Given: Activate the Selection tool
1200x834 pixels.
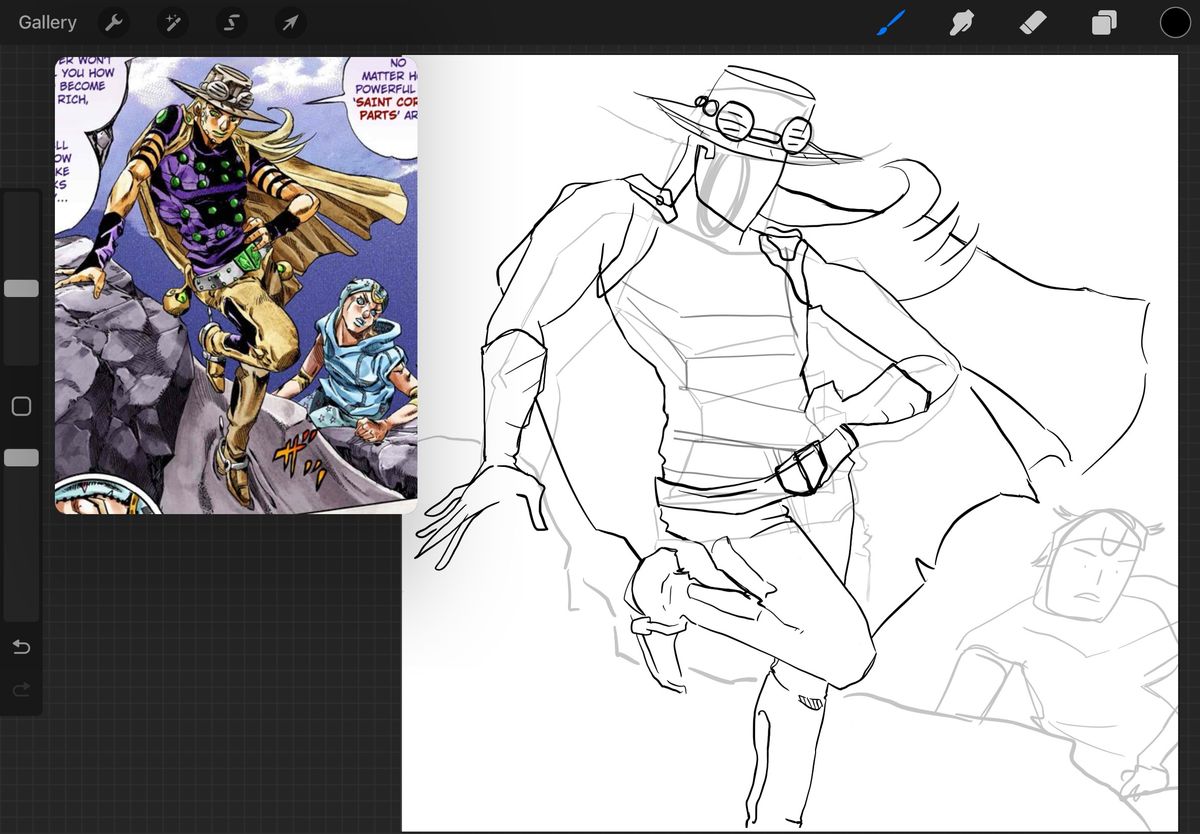Looking at the screenshot, I should pos(231,22).
